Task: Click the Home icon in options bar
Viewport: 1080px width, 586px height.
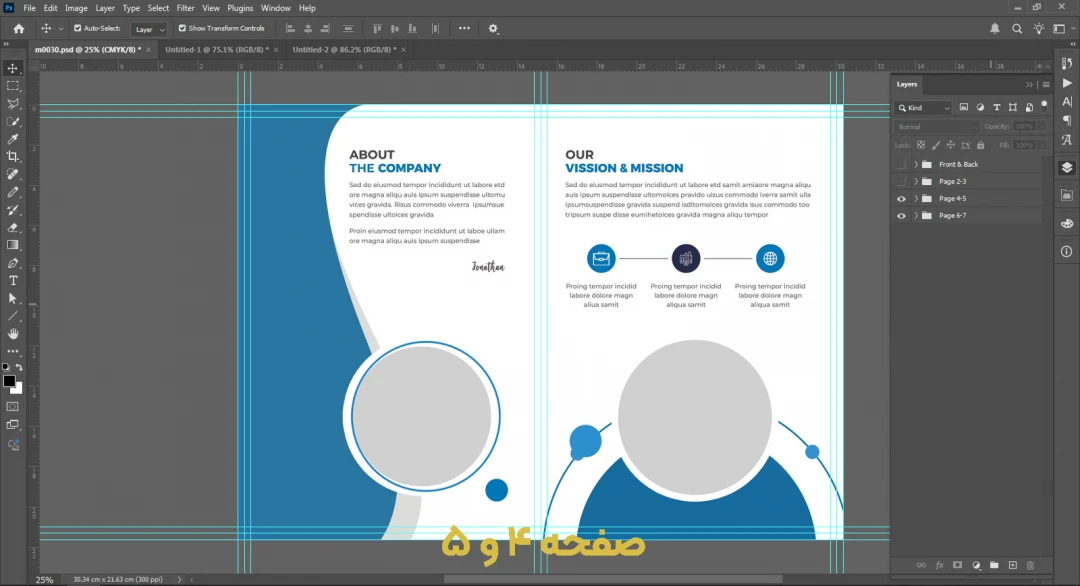Action: coord(18,29)
